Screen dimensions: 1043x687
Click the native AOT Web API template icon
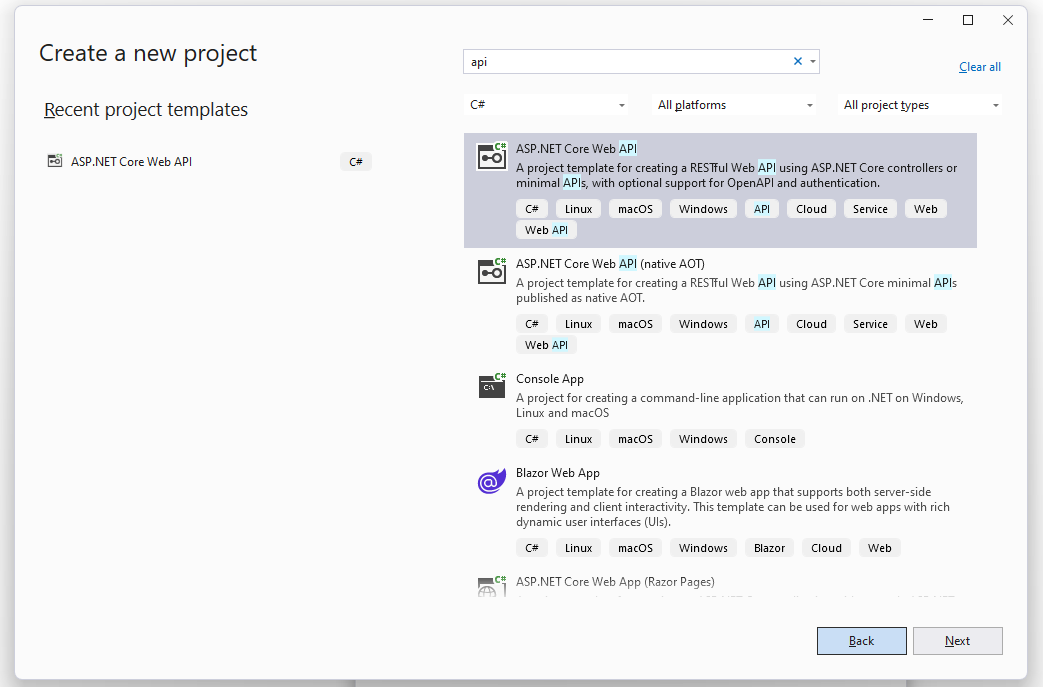point(491,270)
